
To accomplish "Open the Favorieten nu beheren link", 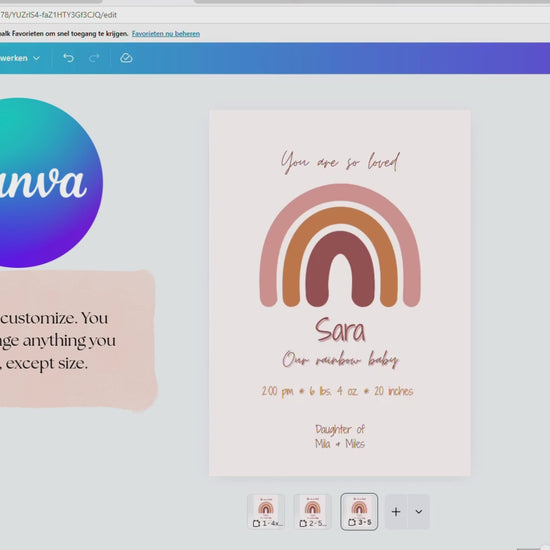I will (x=166, y=34).
